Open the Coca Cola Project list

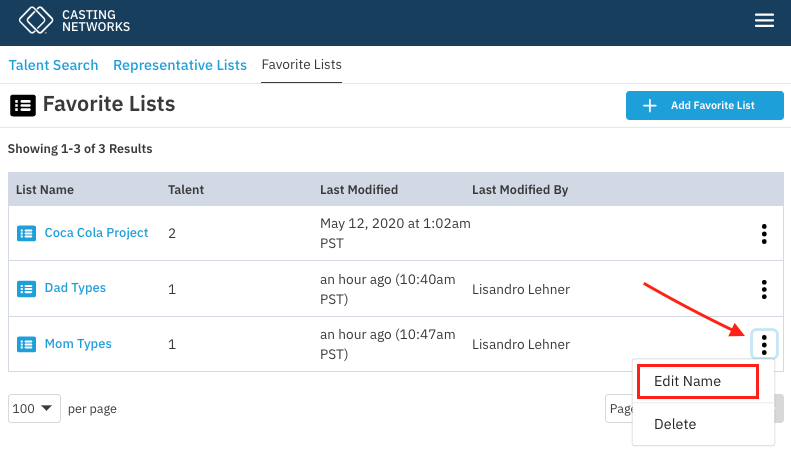[x=96, y=233]
